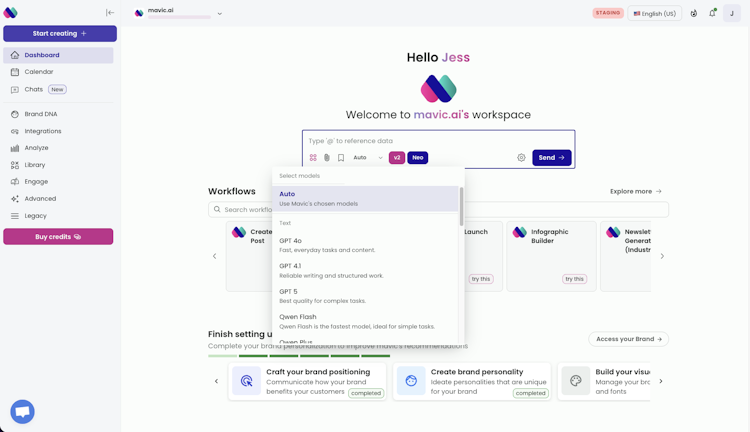This screenshot has width=750, height=432.
Task: Click the brand personality face icon
Action: (411, 381)
